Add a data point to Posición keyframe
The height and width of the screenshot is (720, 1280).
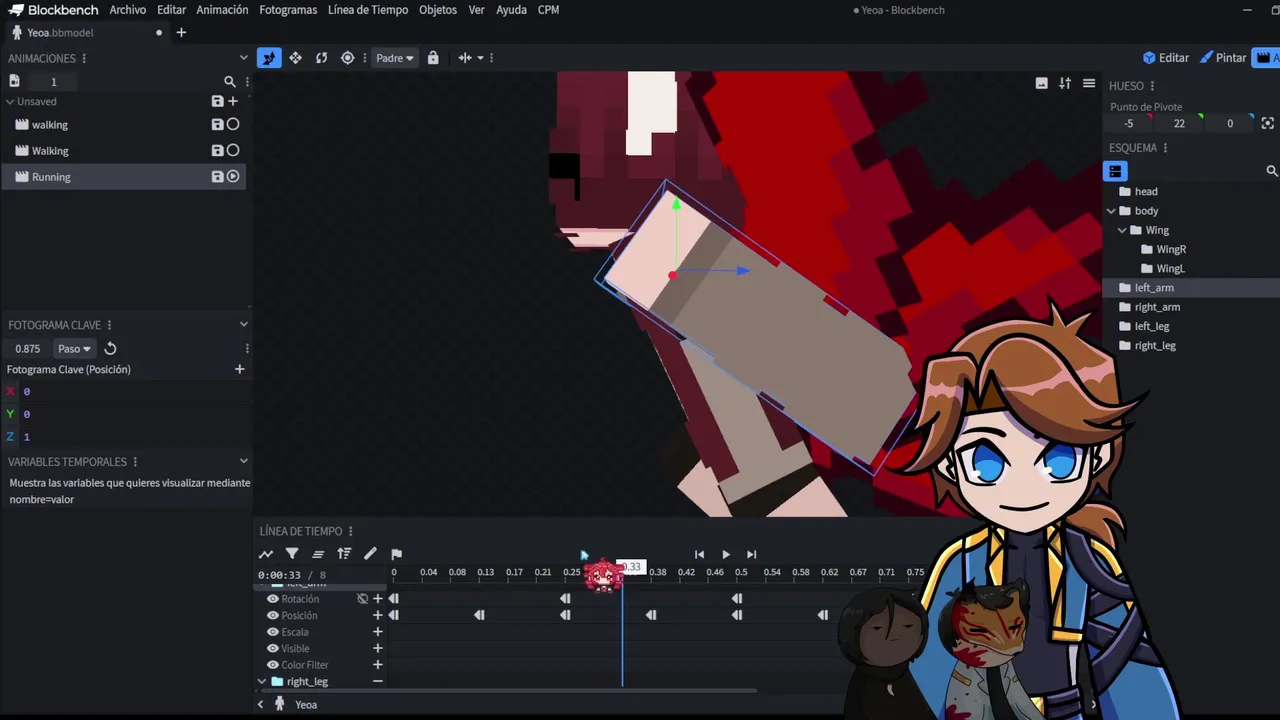(x=239, y=370)
